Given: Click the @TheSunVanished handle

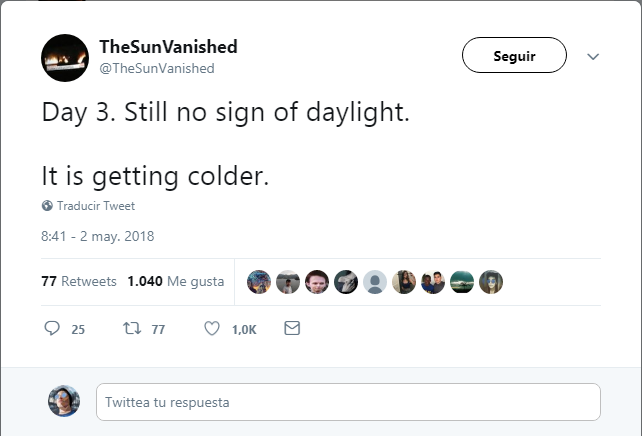Looking at the screenshot, I should tap(156, 68).
